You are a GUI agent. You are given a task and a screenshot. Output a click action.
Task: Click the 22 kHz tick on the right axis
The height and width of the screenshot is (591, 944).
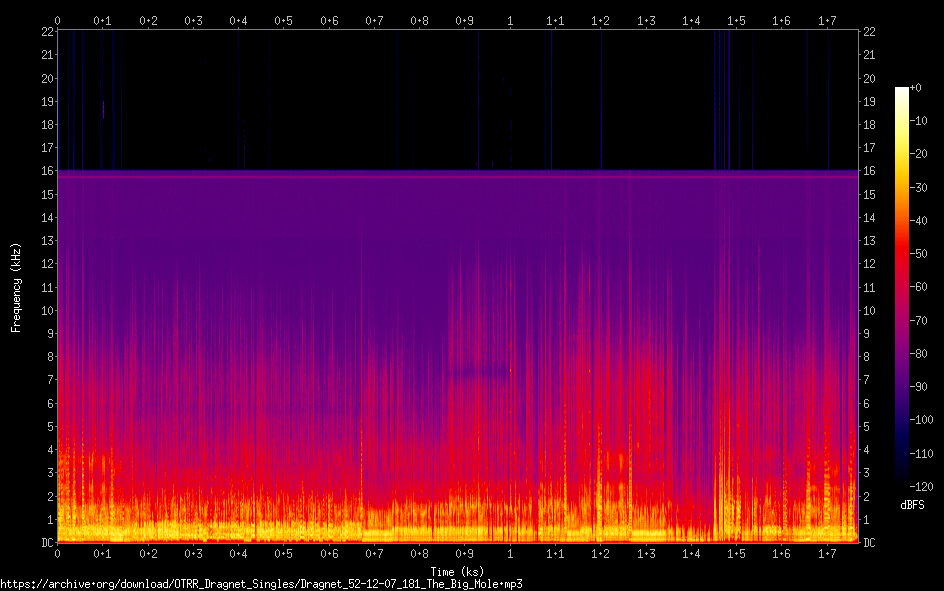coord(869,31)
